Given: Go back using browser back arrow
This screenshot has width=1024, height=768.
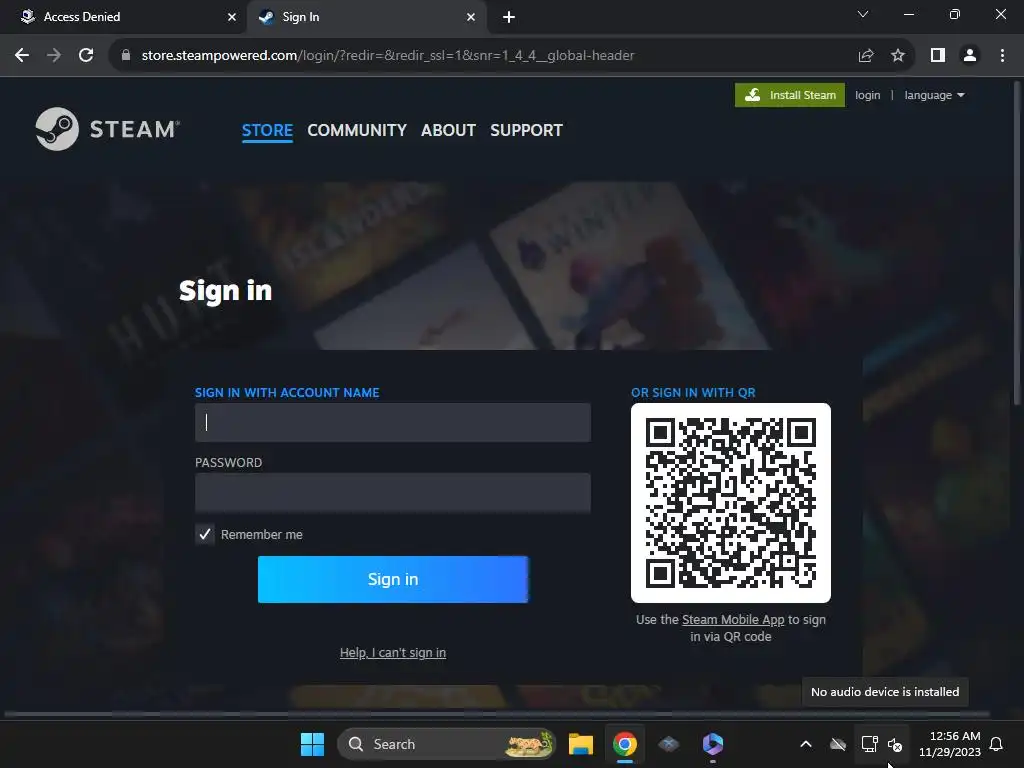Looking at the screenshot, I should click(x=22, y=56).
